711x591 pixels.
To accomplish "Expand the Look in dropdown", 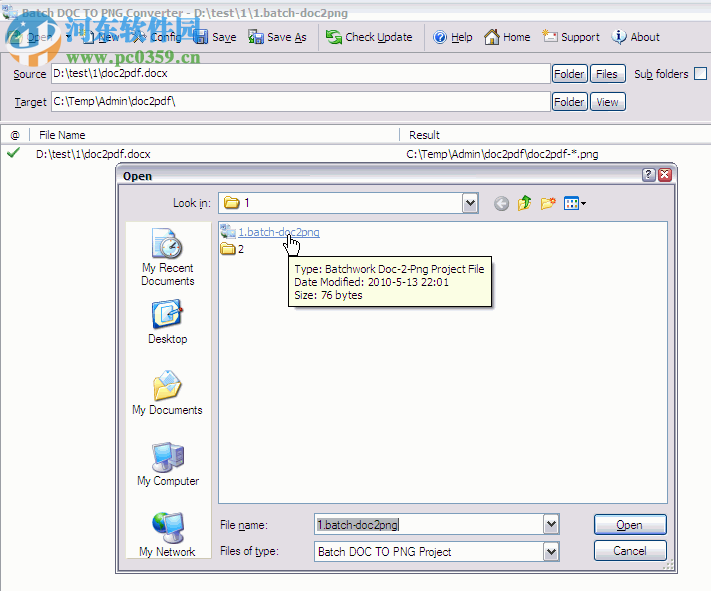I will [x=470, y=203].
